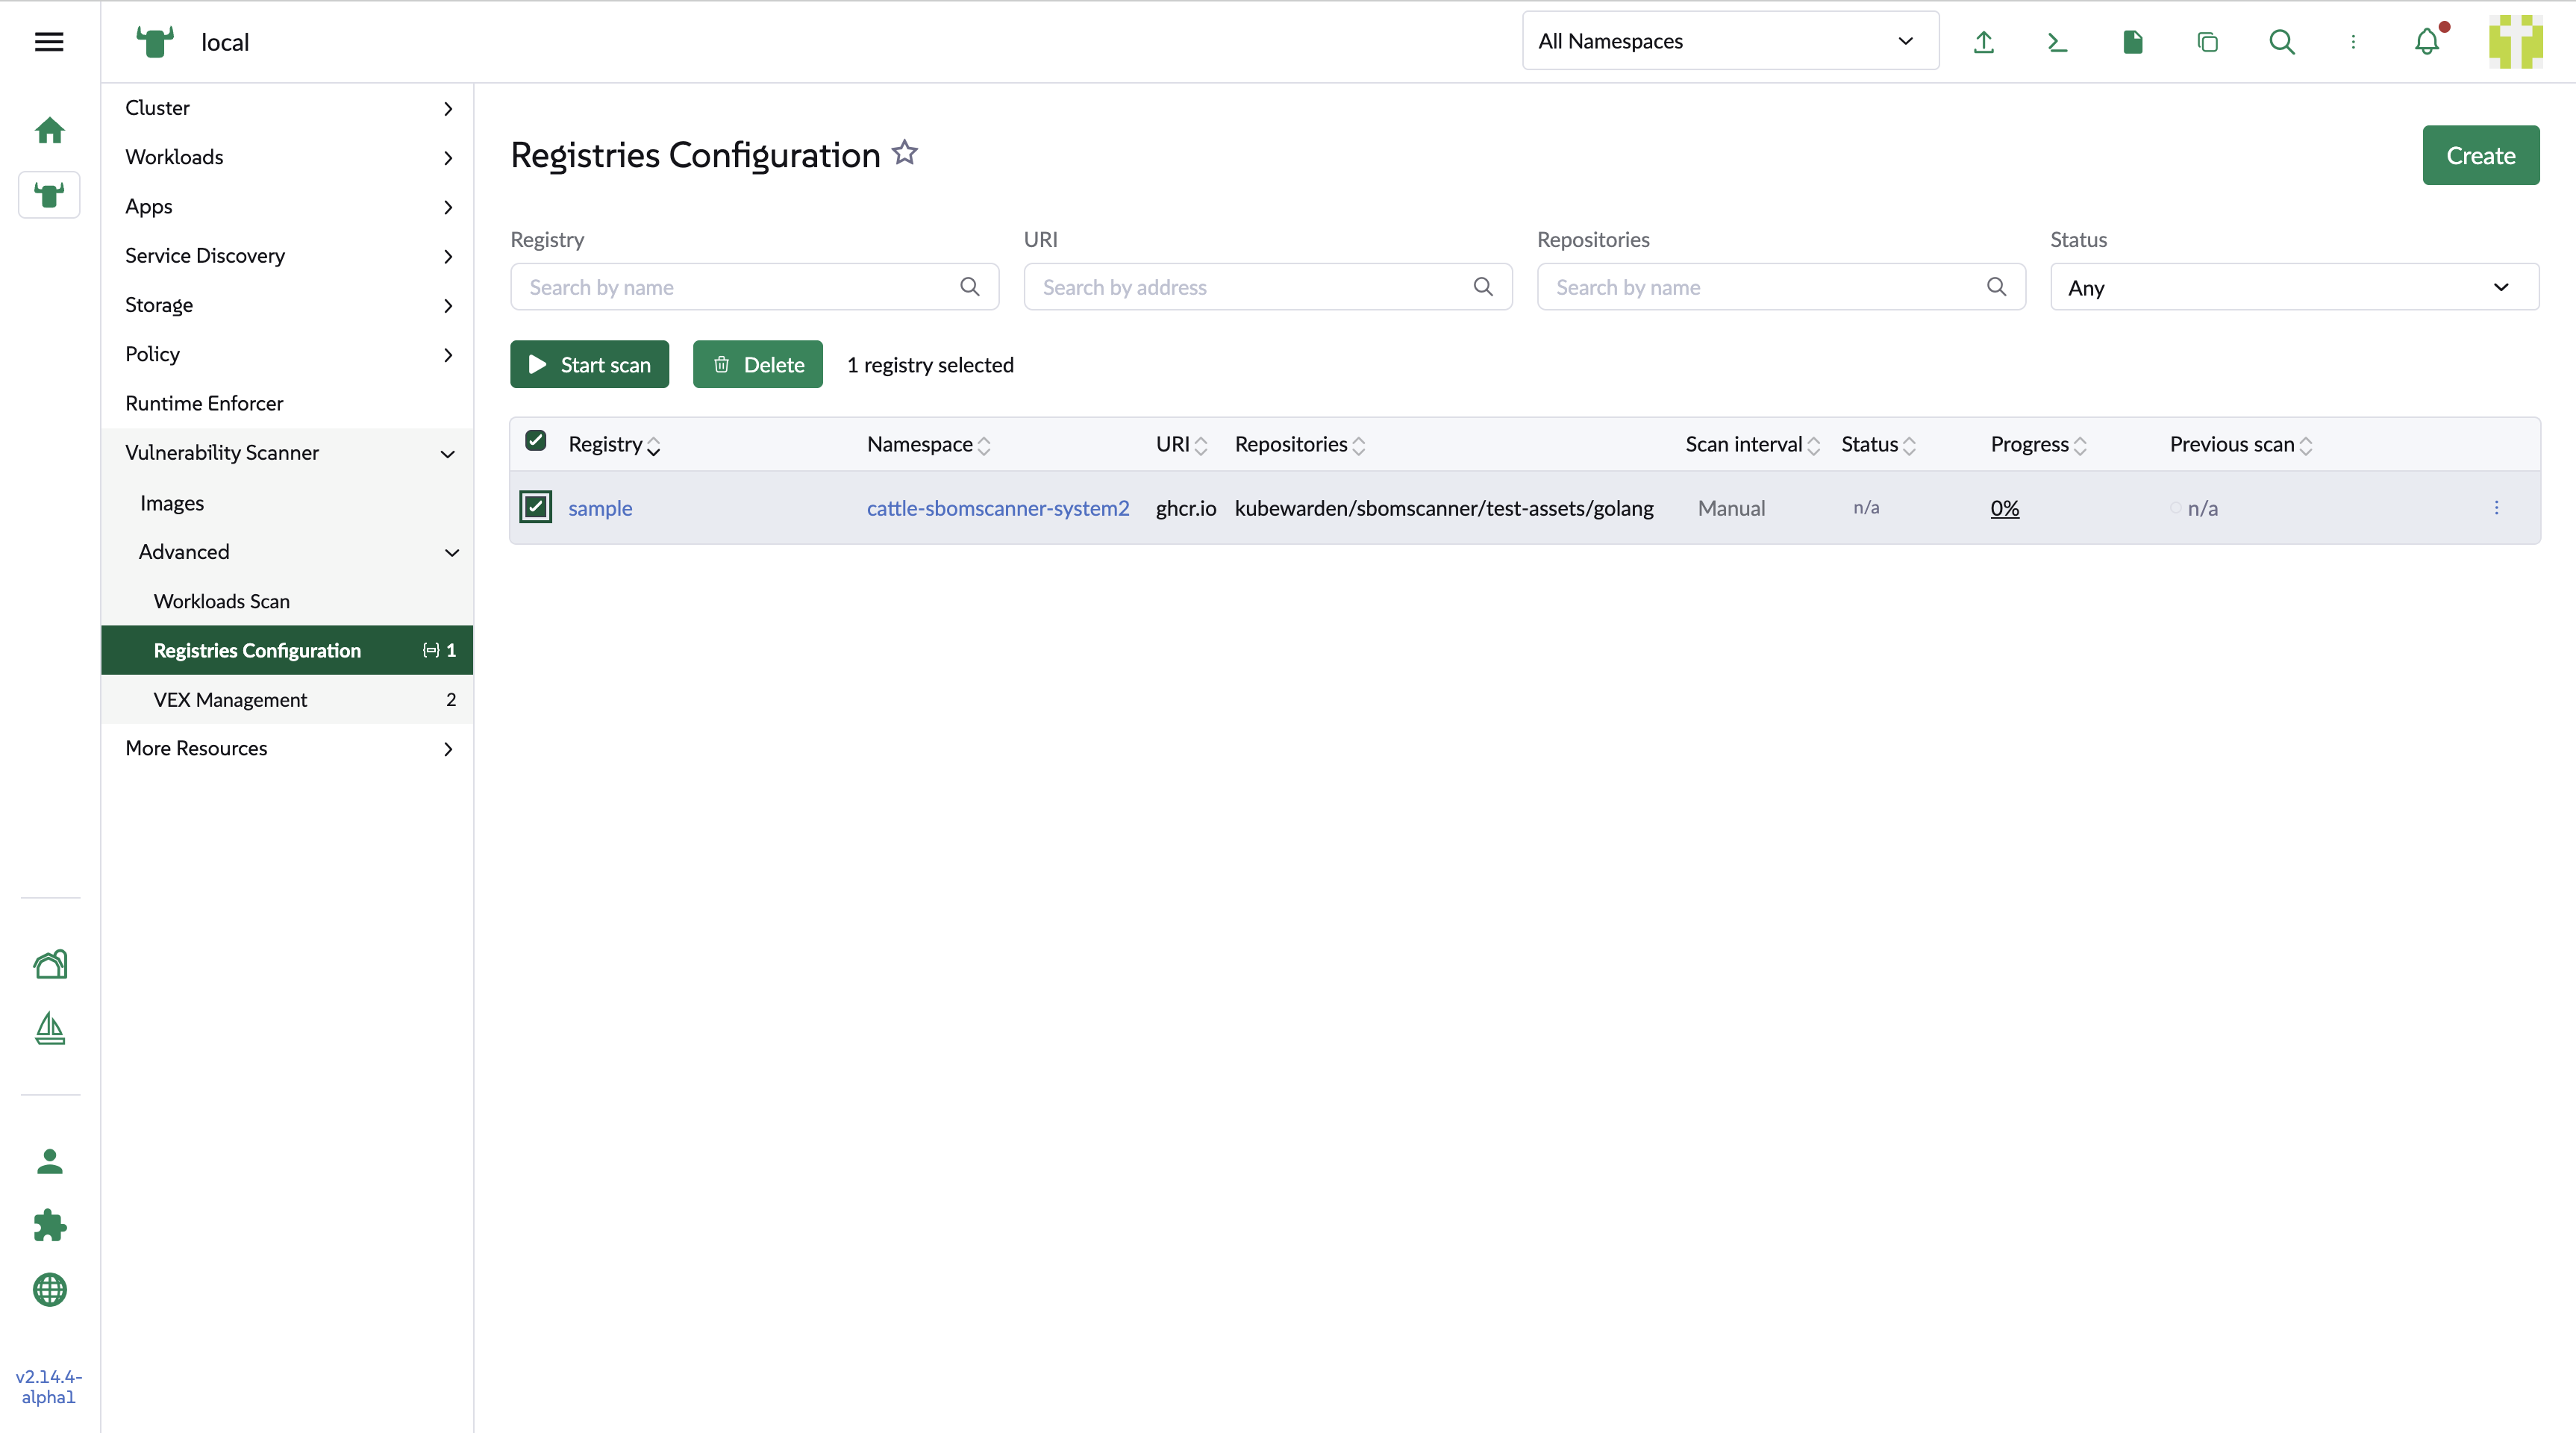The width and height of the screenshot is (2576, 1433).
Task: Open the Status filter dropdown showing Any
Action: 2294,287
